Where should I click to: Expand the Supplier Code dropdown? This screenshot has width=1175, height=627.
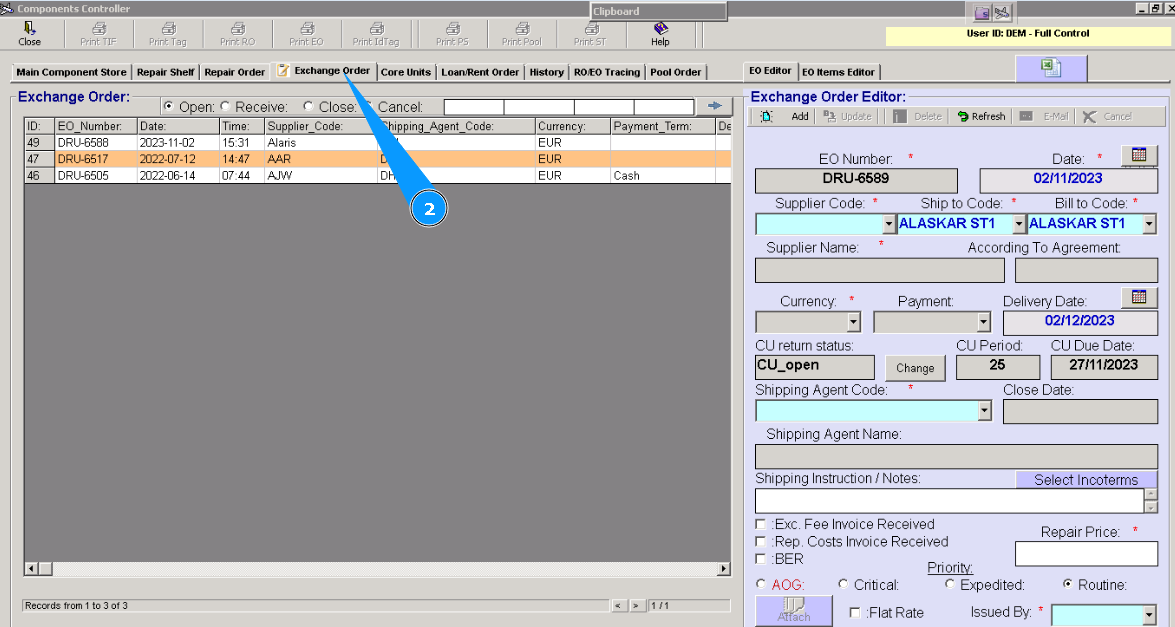[889, 224]
